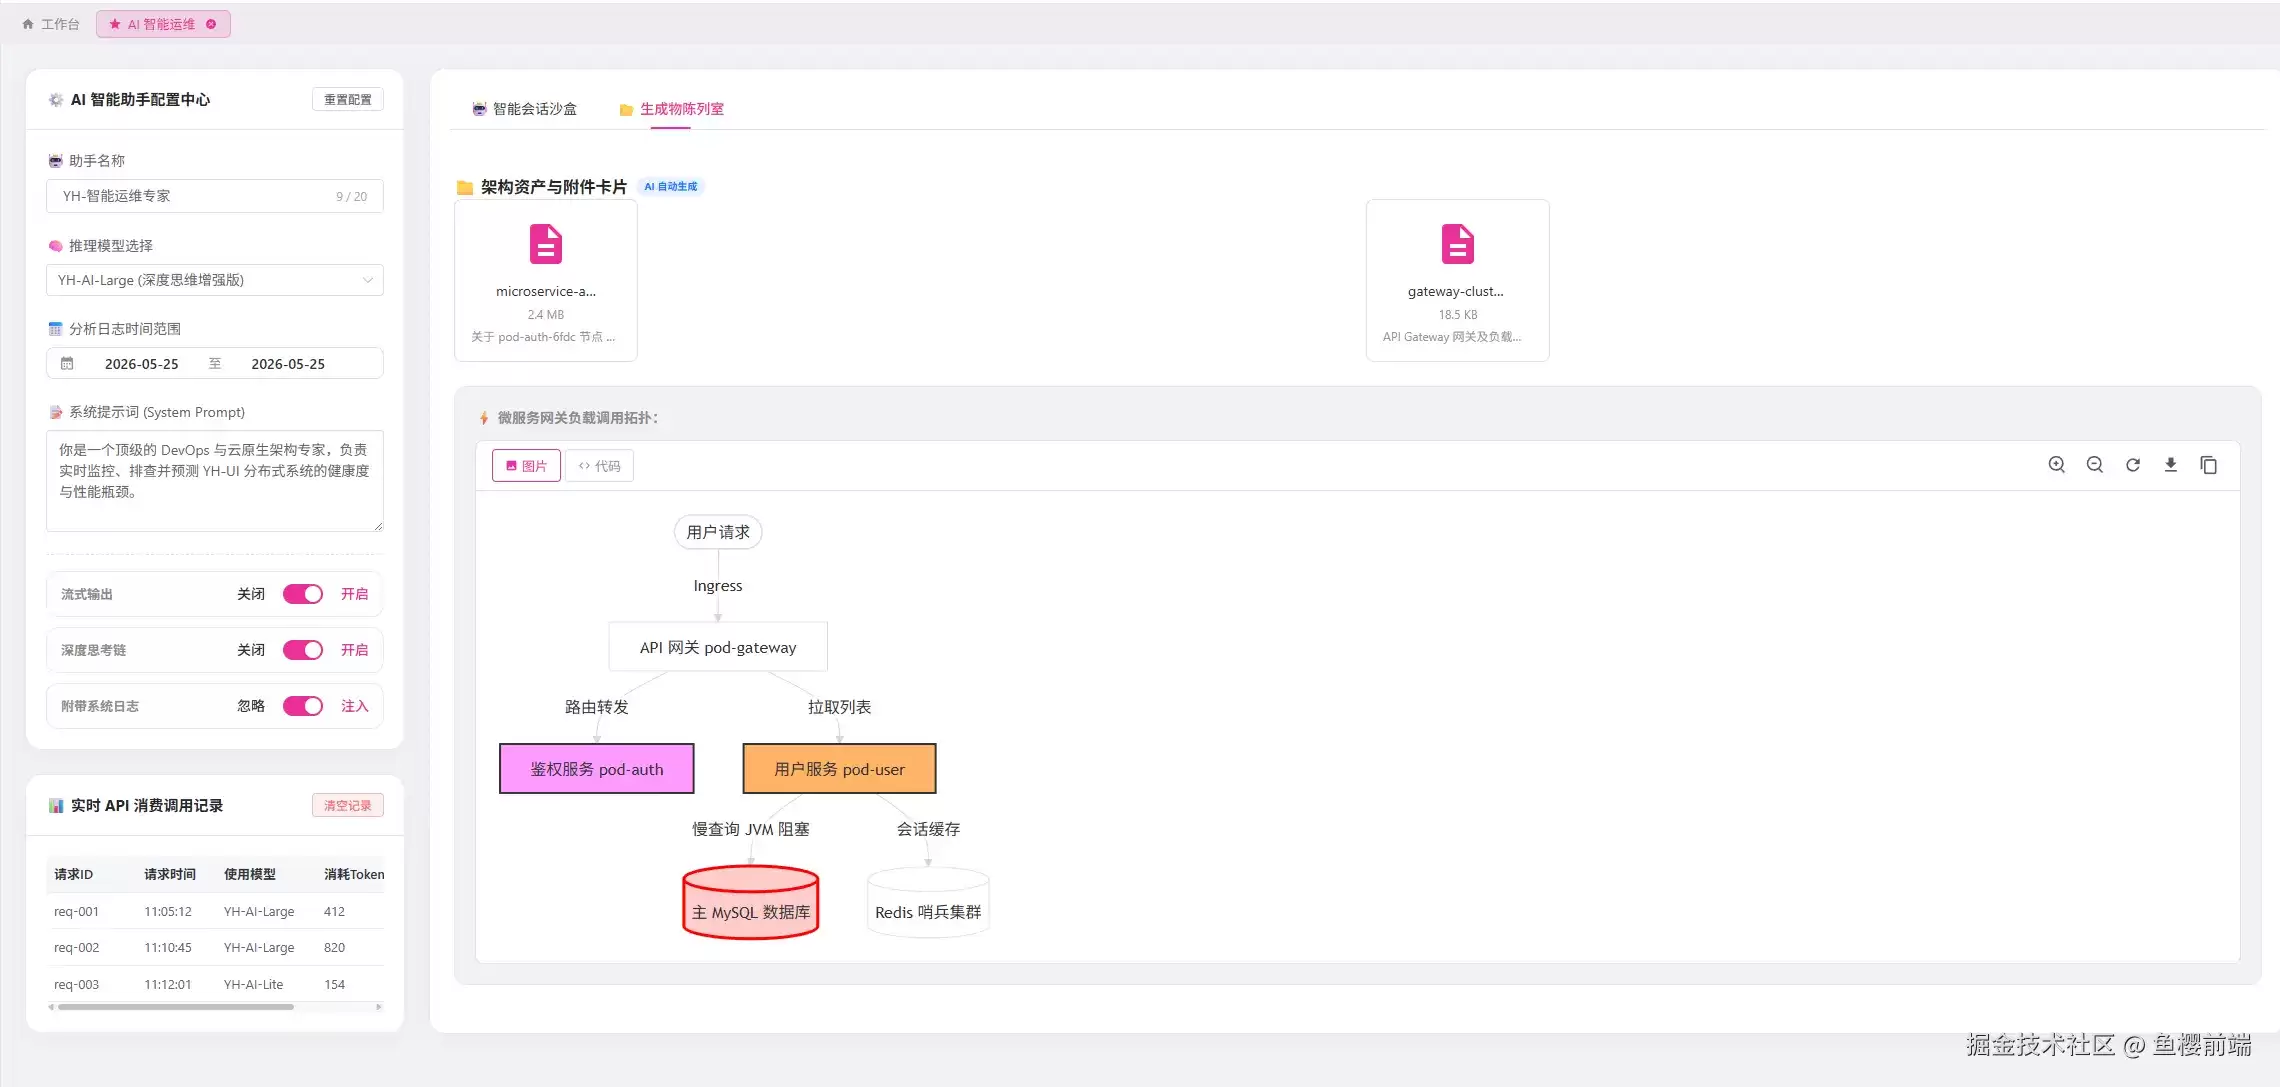The image size is (2280, 1087).
Task: Open the end date 2026-05-25 picker
Action: pyautogui.click(x=288, y=364)
